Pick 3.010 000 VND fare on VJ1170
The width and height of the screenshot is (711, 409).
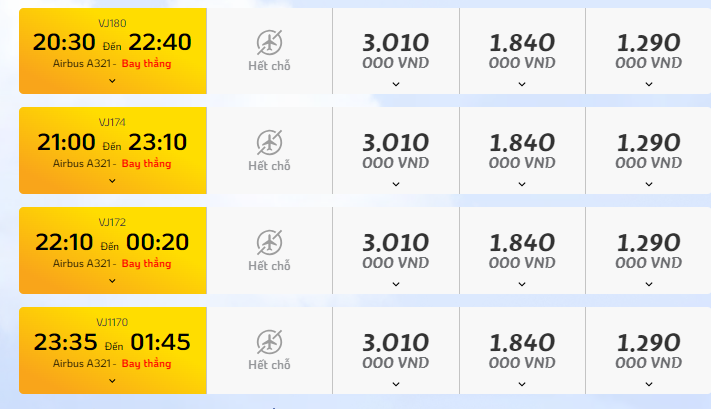pyautogui.click(x=396, y=351)
